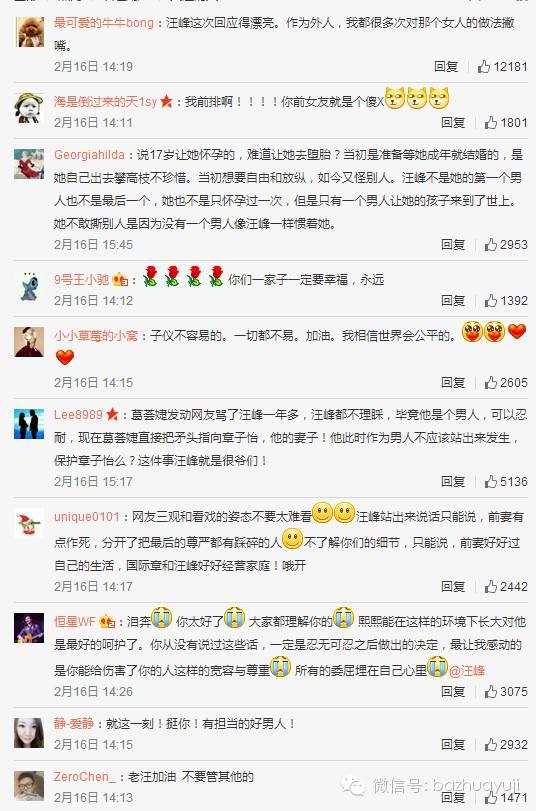The image size is (536, 811).
Task: Reply to 小小草莓的小窝's comment
Action: point(453,382)
